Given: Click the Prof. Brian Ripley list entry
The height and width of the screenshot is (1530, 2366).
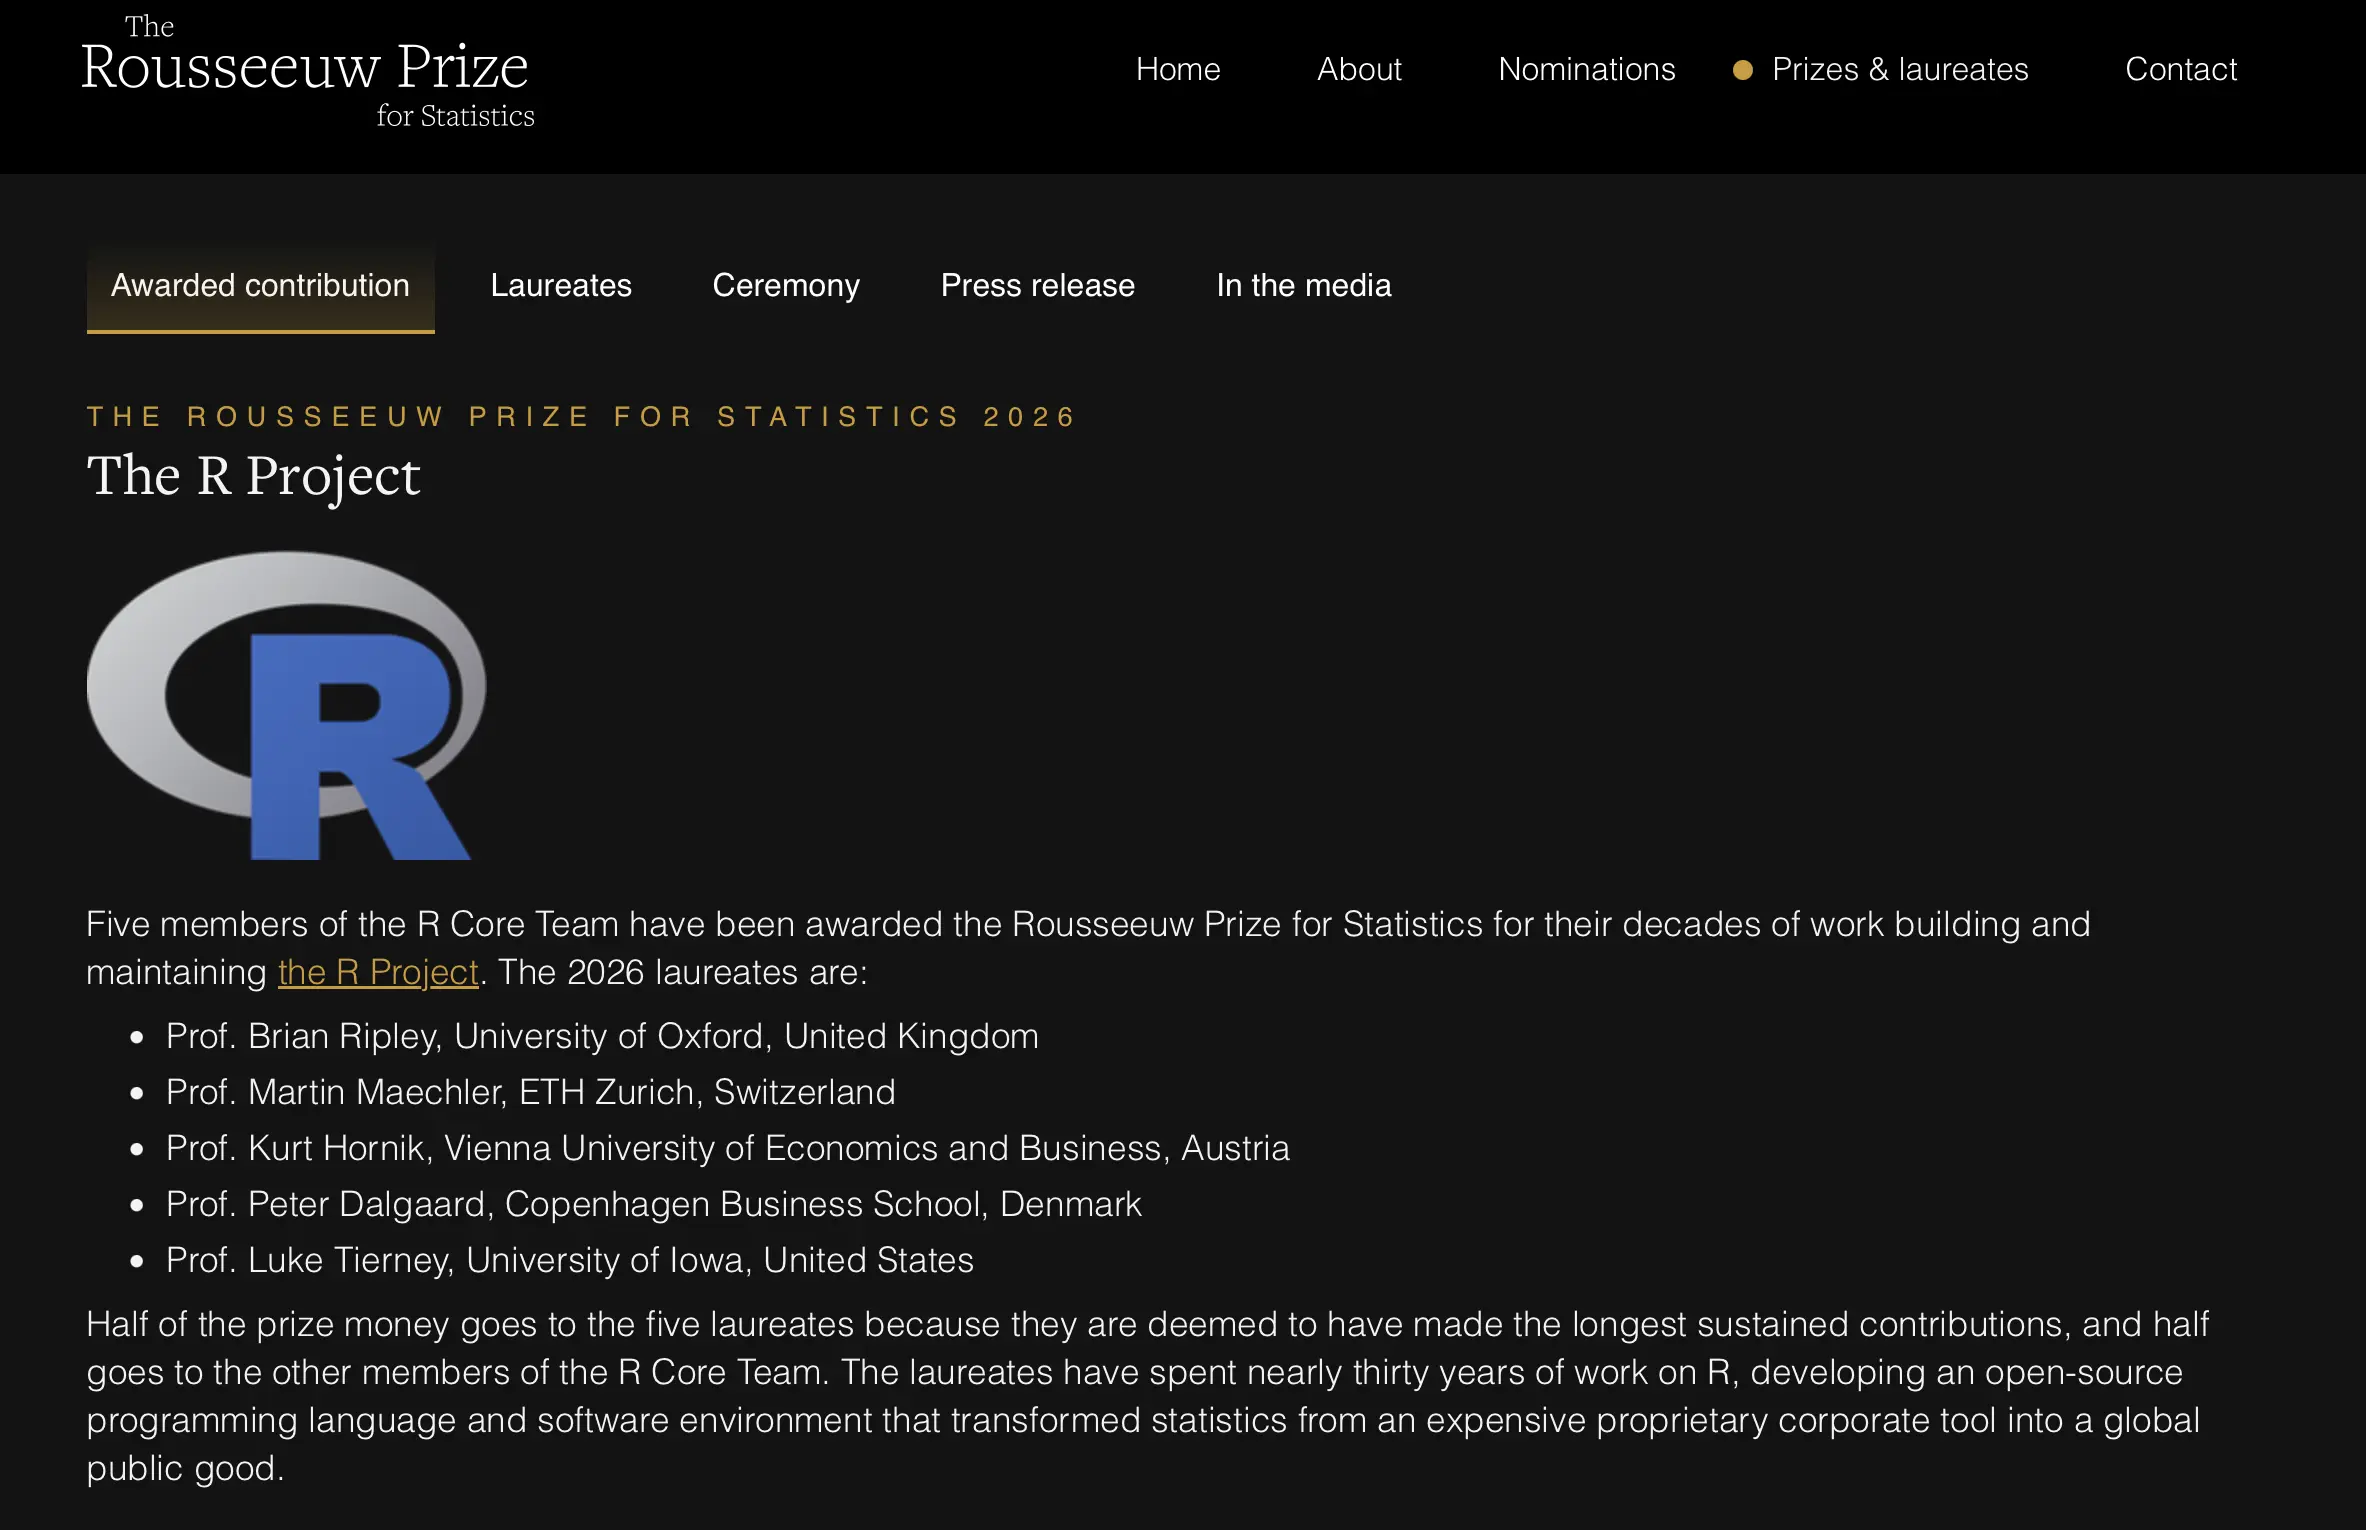Looking at the screenshot, I should (602, 1037).
